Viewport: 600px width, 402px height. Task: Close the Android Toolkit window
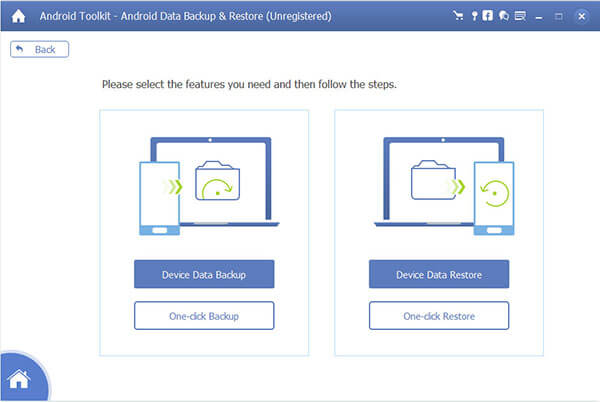pyautogui.click(x=582, y=16)
